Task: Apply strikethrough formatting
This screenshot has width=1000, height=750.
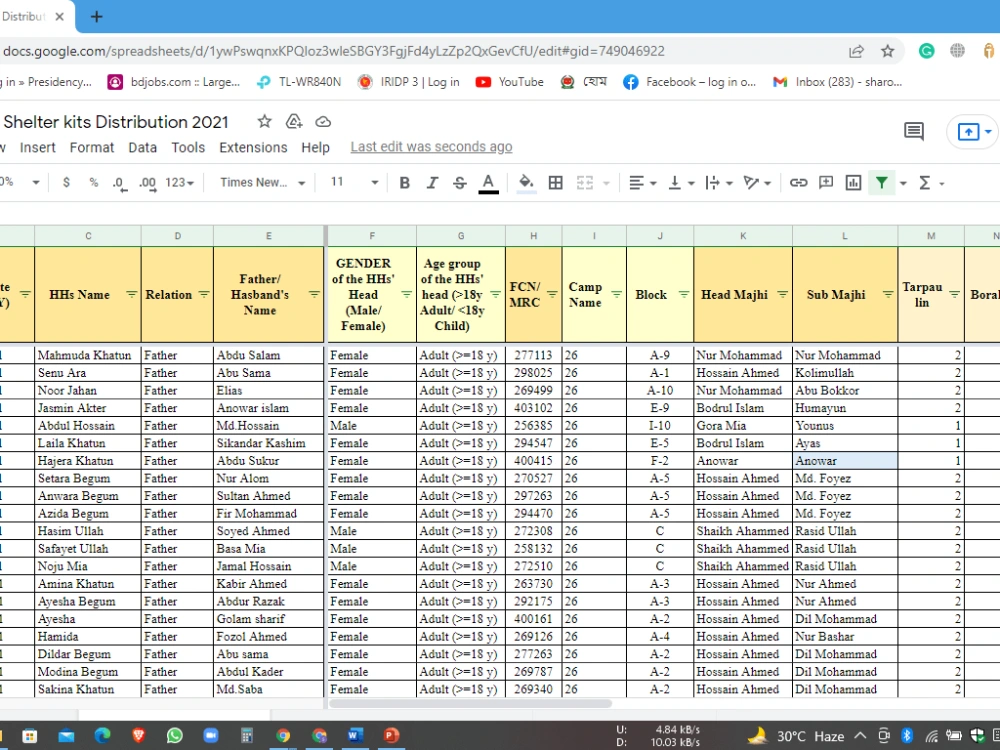Action: [460, 183]
